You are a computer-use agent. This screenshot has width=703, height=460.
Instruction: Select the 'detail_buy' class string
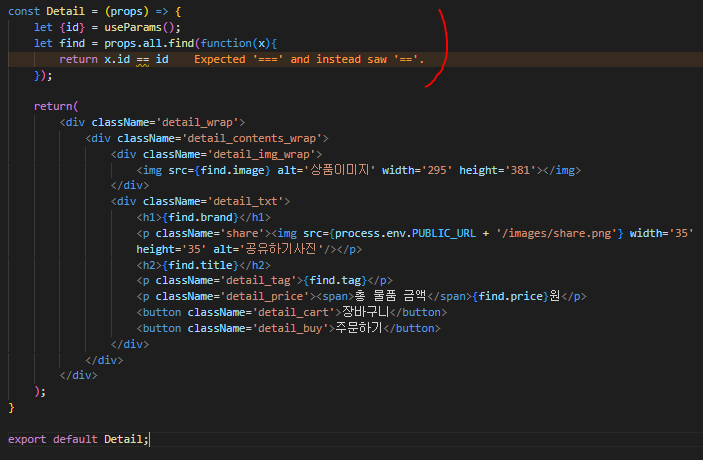pos(290,329)
